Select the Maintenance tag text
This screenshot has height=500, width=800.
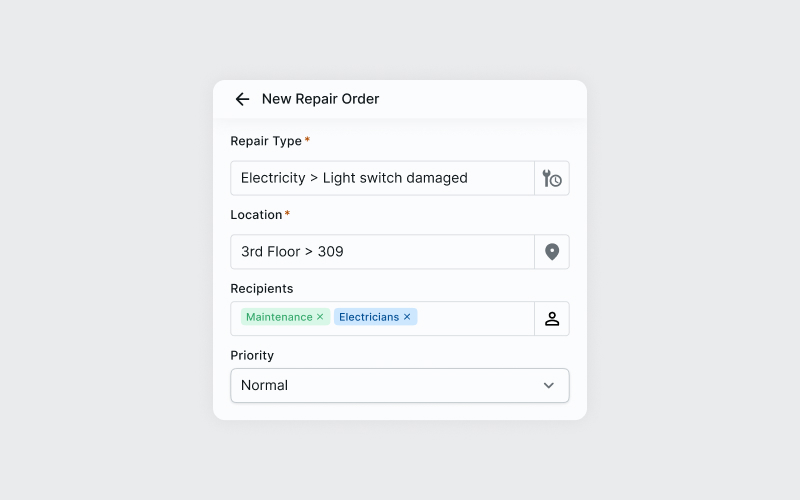point(279,317)
